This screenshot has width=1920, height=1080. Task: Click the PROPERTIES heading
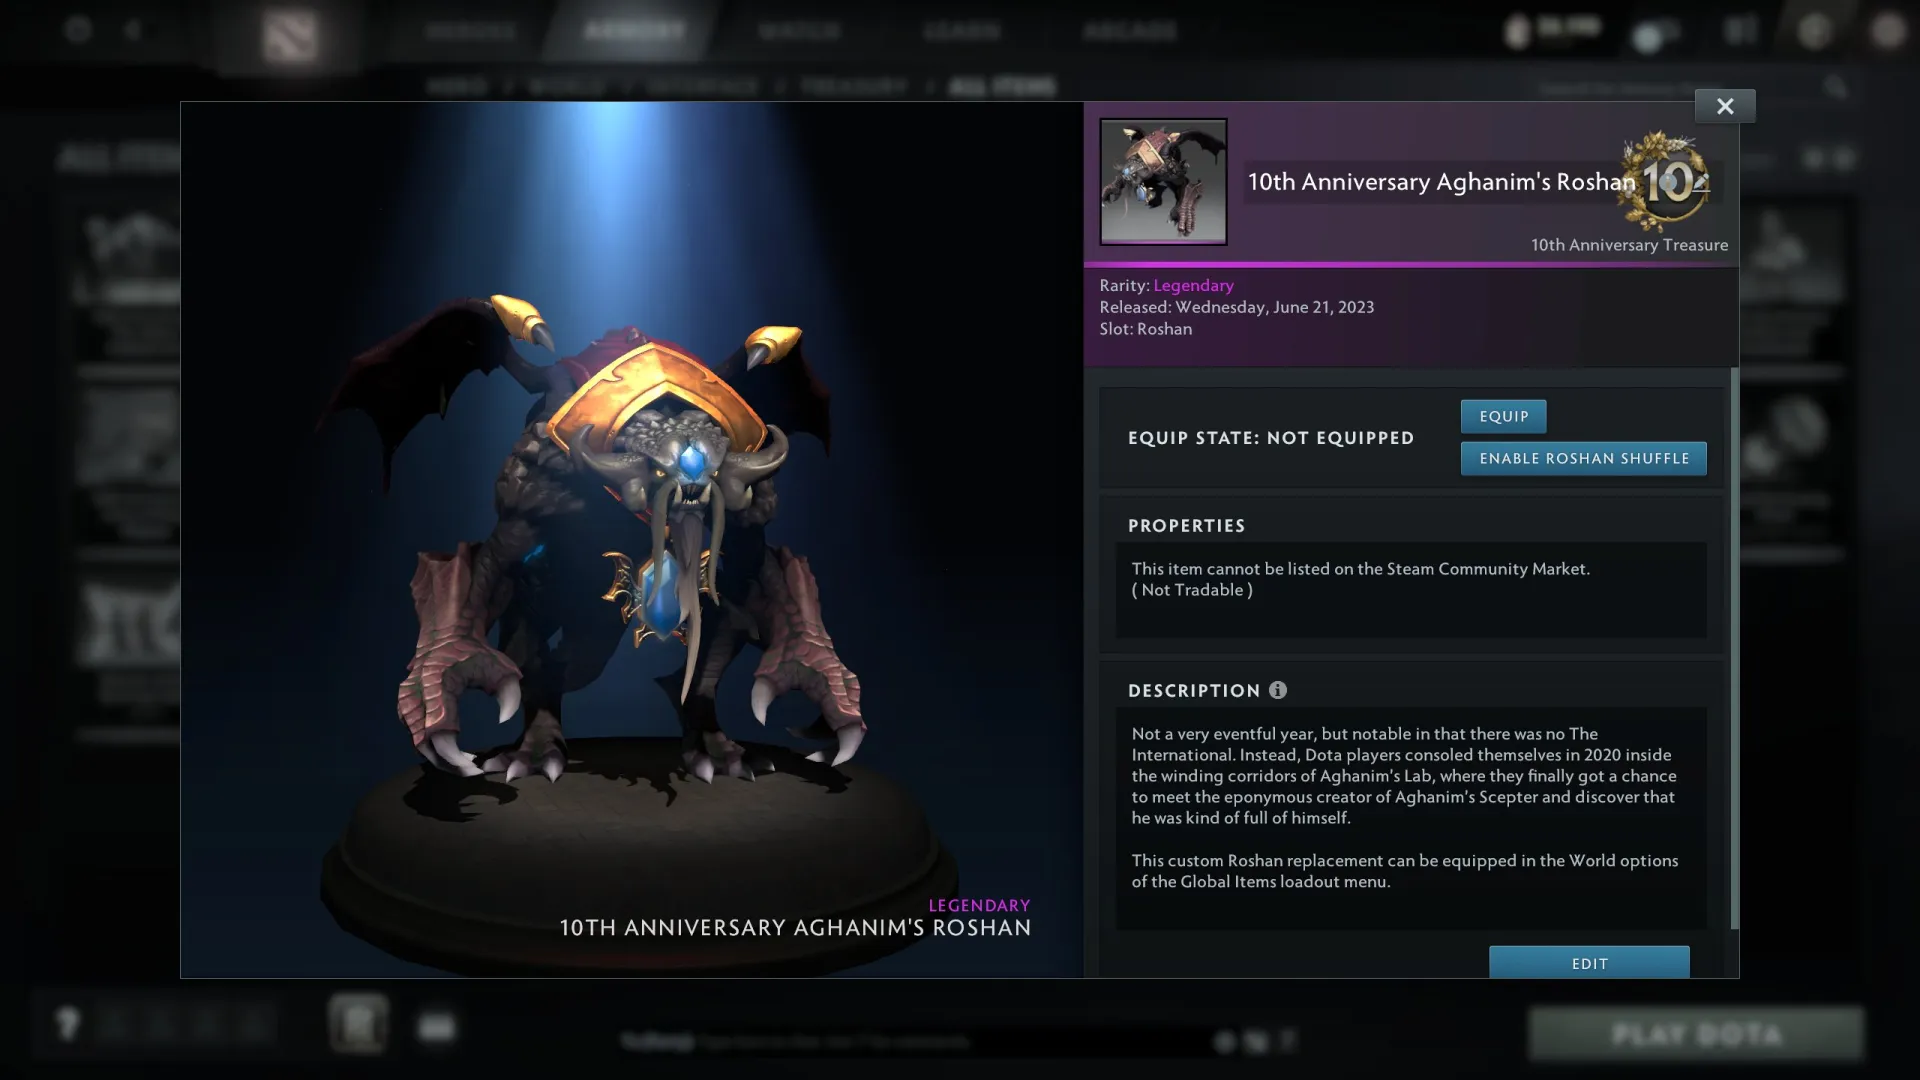(x=1186, y=526)
